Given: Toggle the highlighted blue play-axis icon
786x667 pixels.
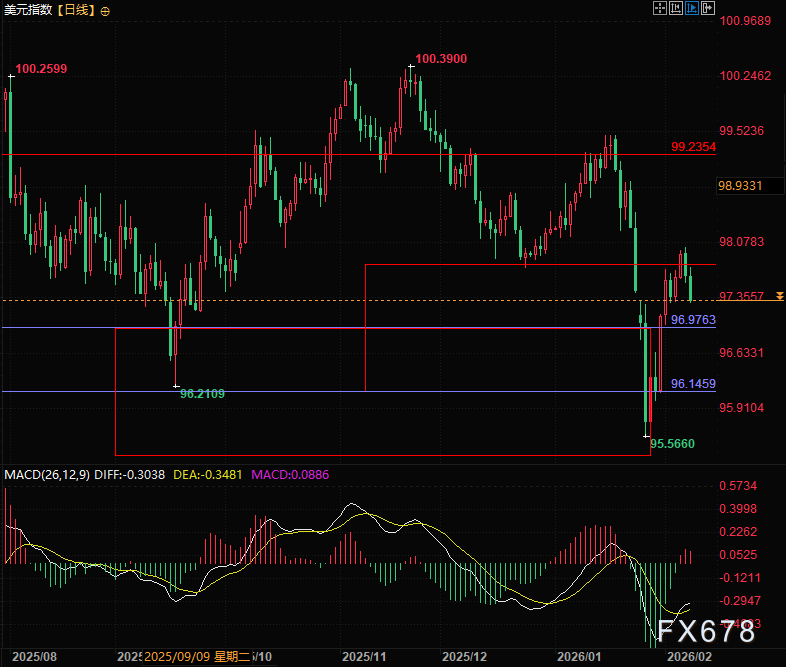Looking at the screenshot, I should point(691,9).
